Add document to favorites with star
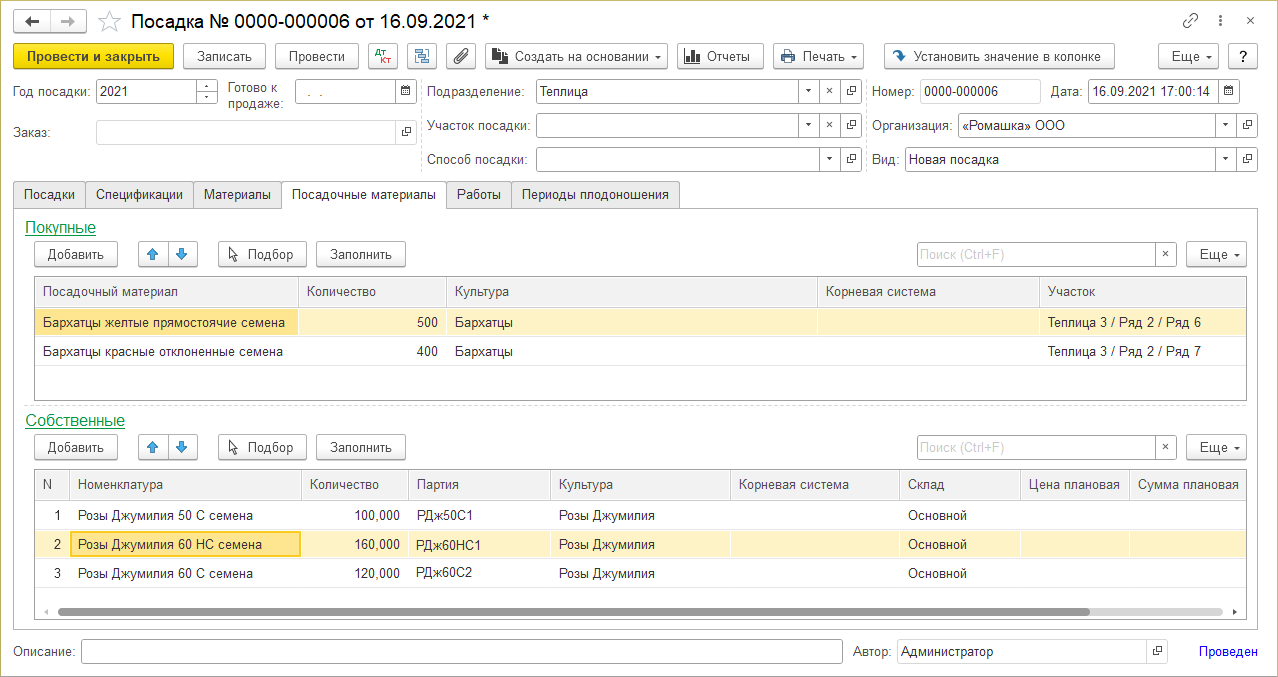Viewport: 1278px width, 677px height. coord(110,21)
